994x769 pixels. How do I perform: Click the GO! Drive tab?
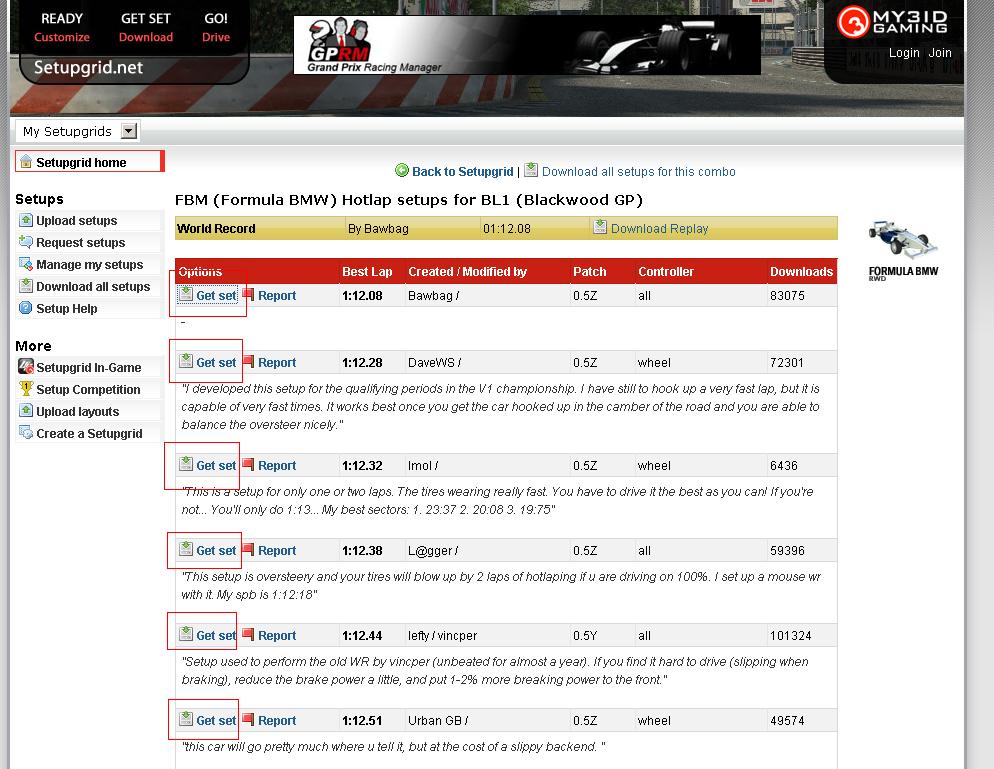tap(216, 27)
